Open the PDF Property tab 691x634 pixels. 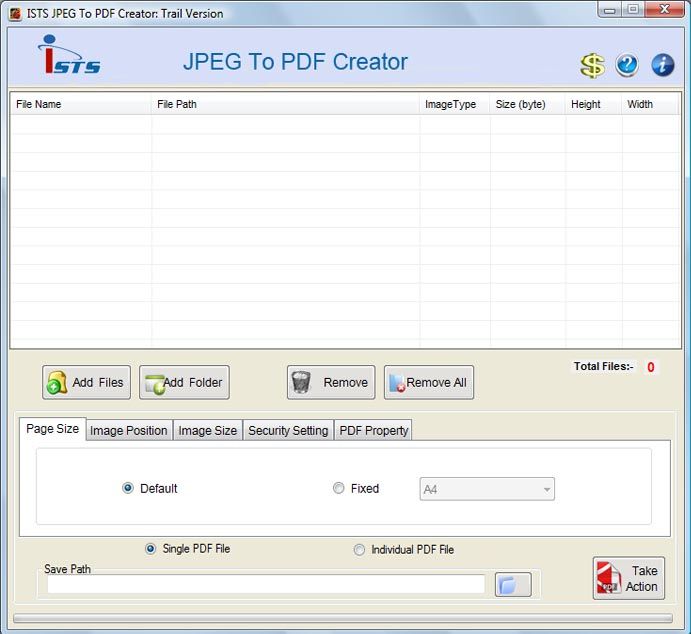tap(373, 430)
